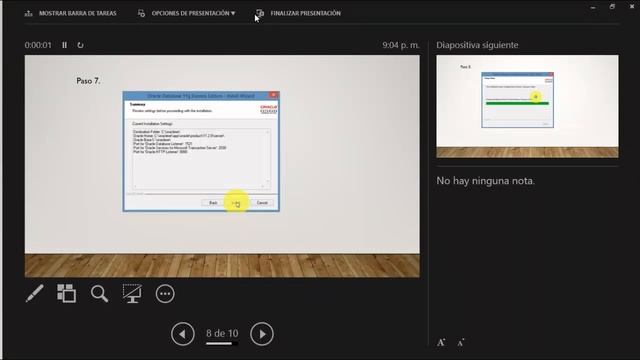Advance to next slide arrow
Screen dimensions: 640x360
click(262, 334)
